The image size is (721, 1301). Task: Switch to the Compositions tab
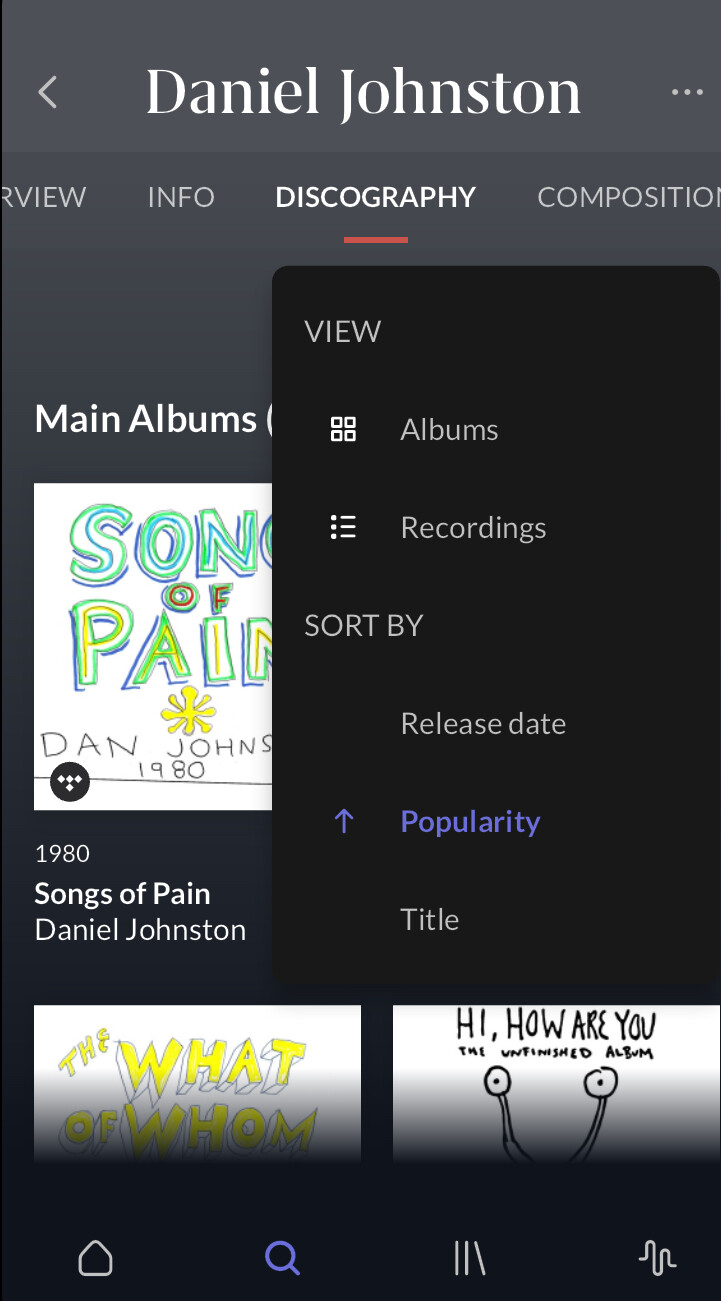627,197
